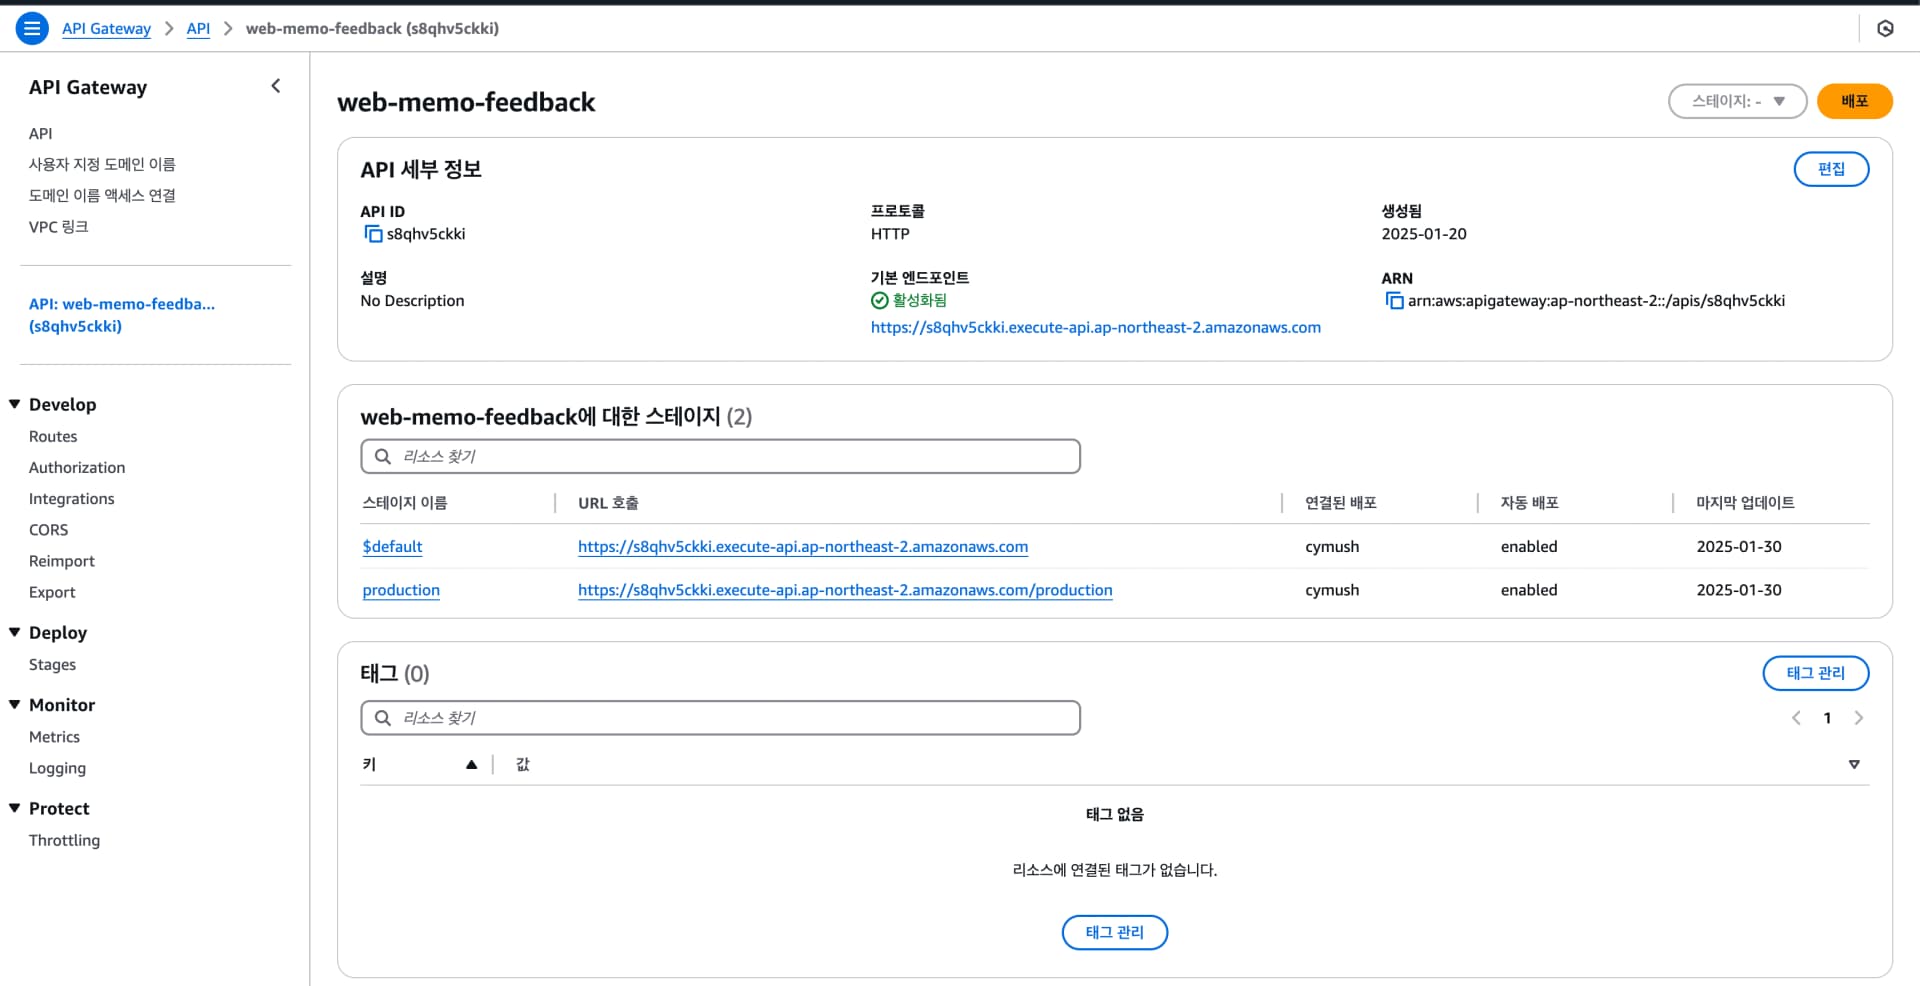Click 태그 관리 button in tags header
Screen dimensions: 1920x986
click(1816, 673)
